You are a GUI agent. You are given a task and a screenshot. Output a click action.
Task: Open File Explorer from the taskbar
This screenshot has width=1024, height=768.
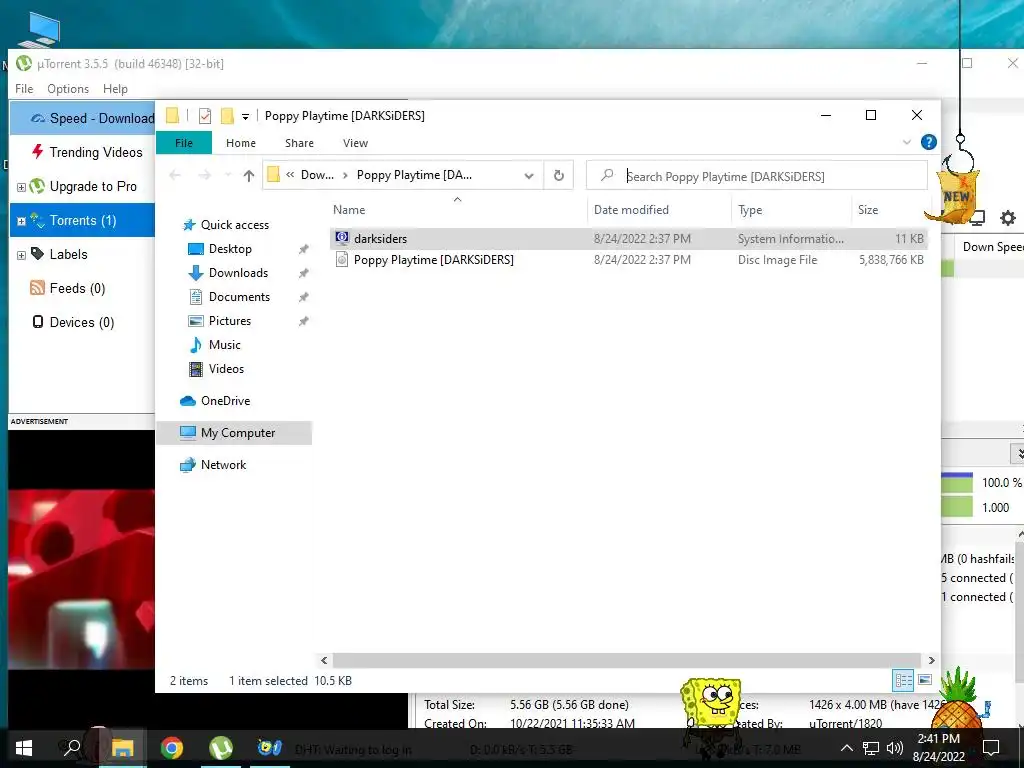click(x=122, y=748)
